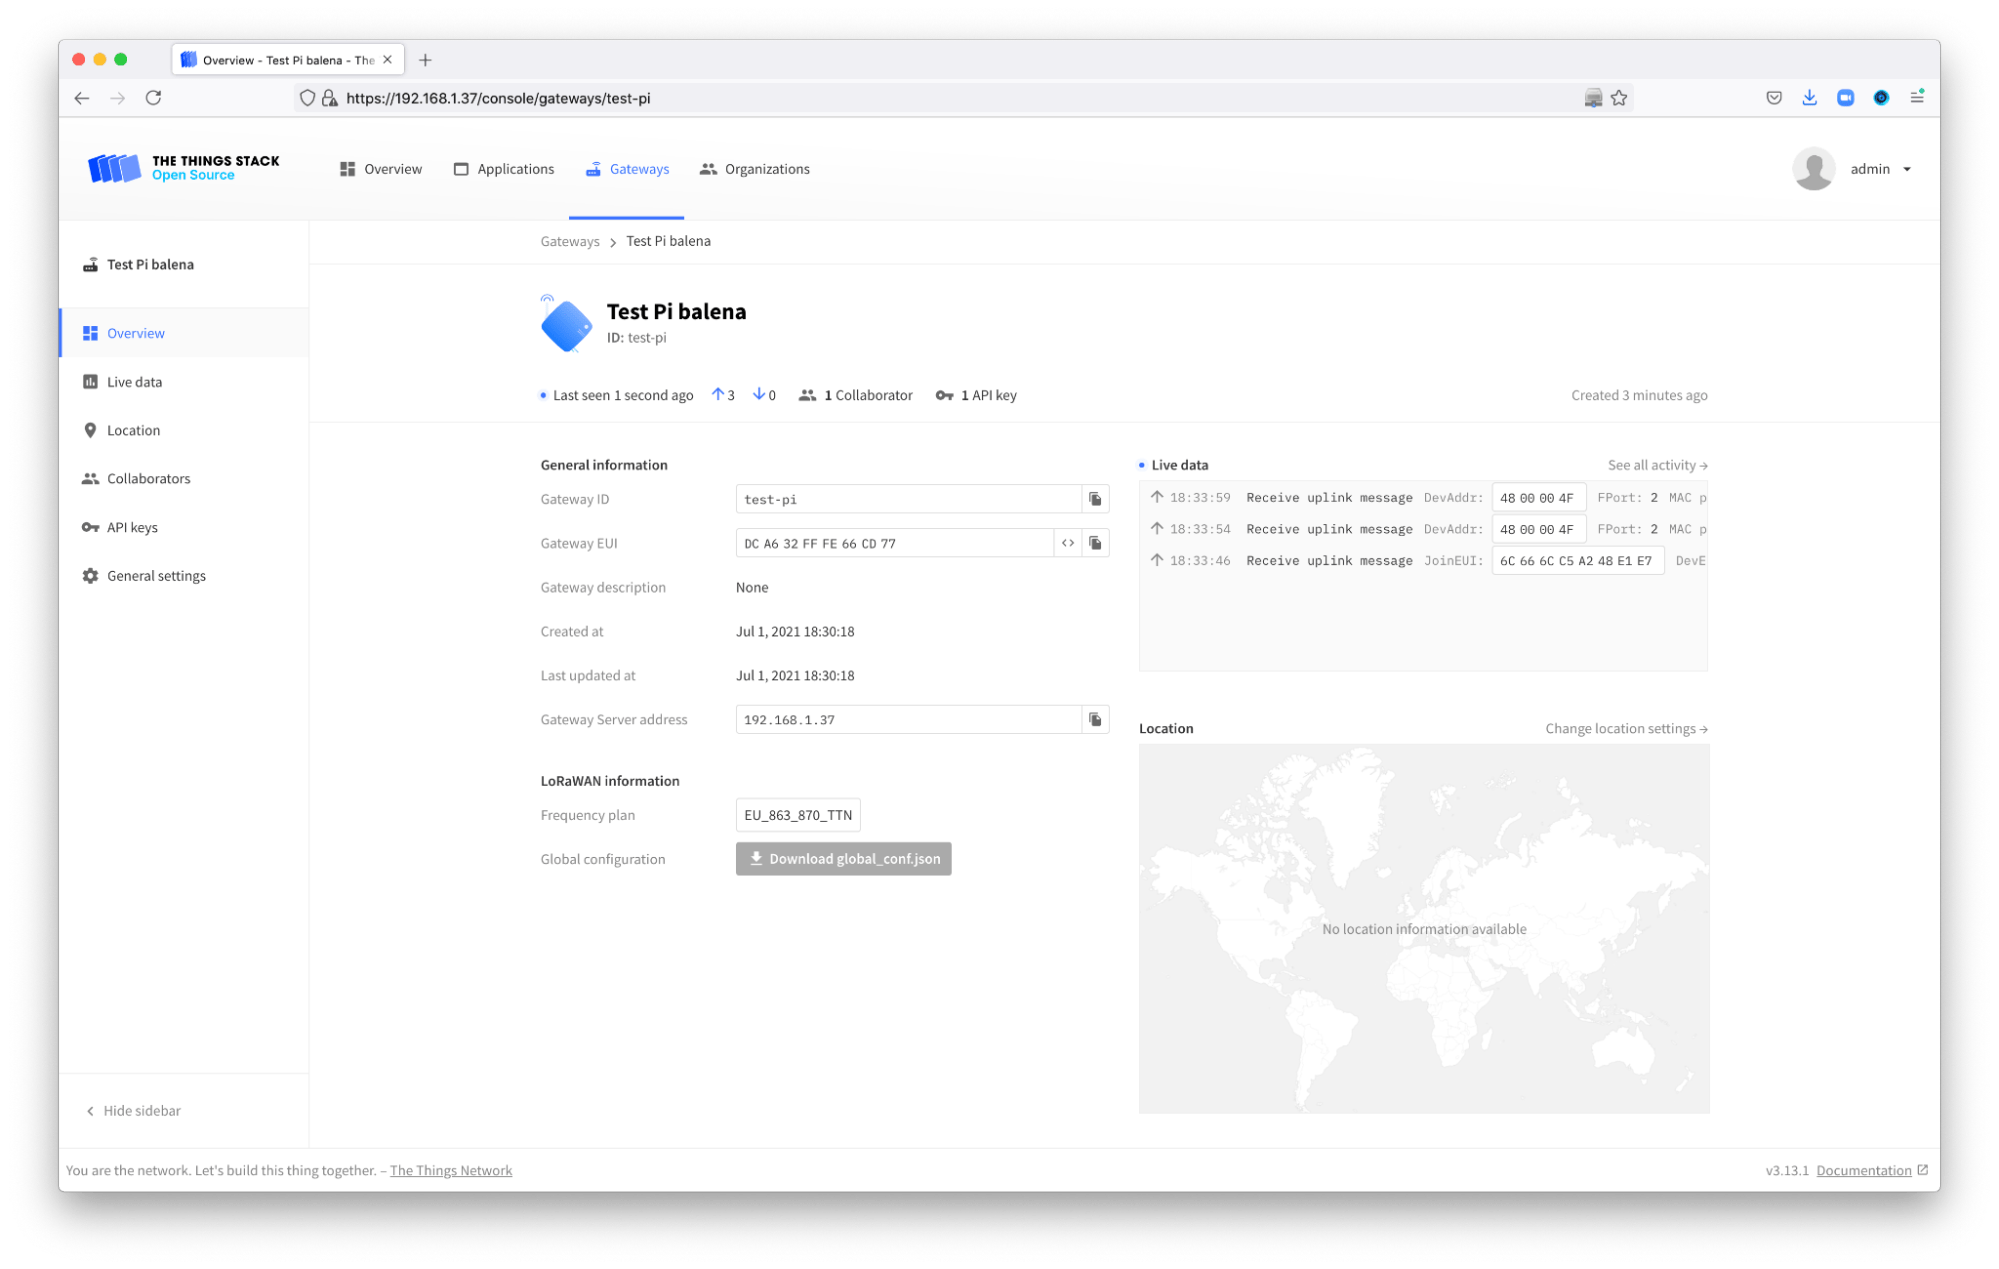Click Gateways breadcrumb link
Screen dimensions: 1999x1269
570,241
